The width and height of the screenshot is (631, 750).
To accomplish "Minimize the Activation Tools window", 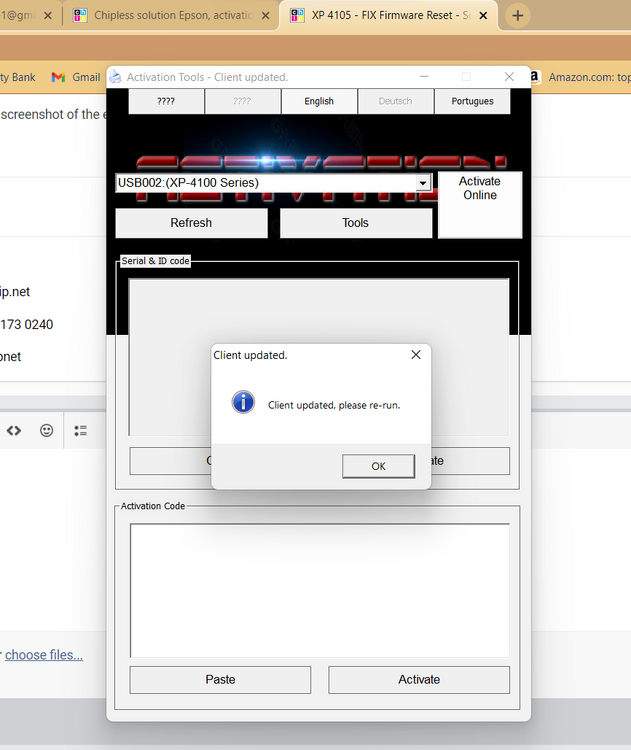I will click(424, 77).
